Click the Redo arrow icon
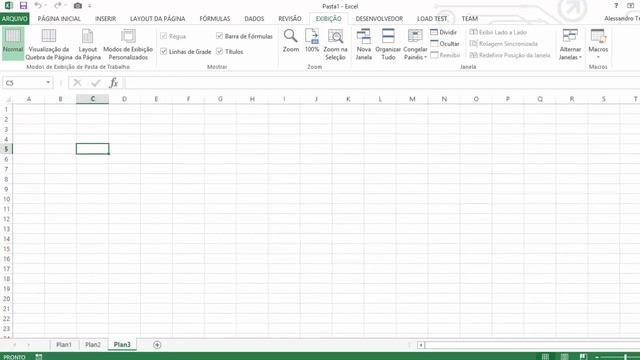 (x=58, y=5)
